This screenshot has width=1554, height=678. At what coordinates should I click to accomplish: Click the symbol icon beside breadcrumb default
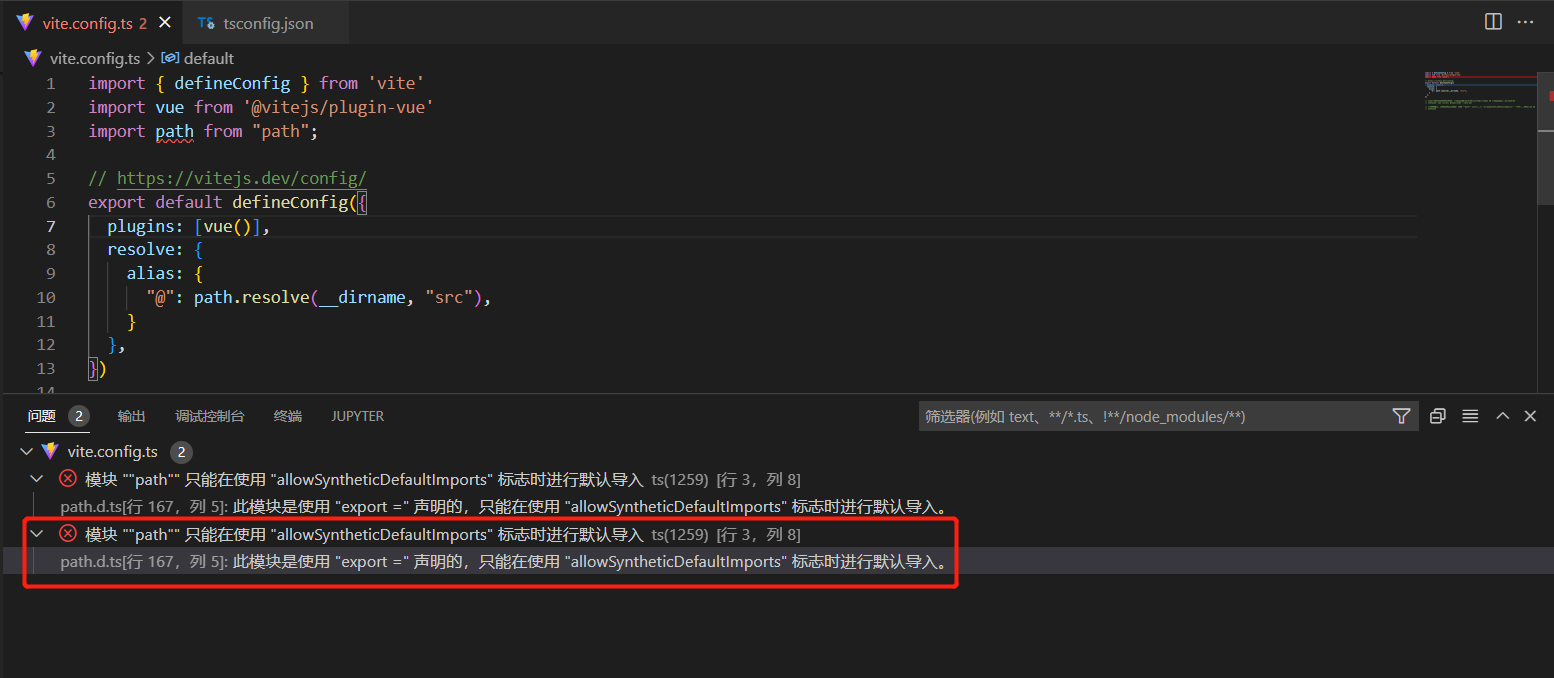pyautogui.click(x=170, y=58)
